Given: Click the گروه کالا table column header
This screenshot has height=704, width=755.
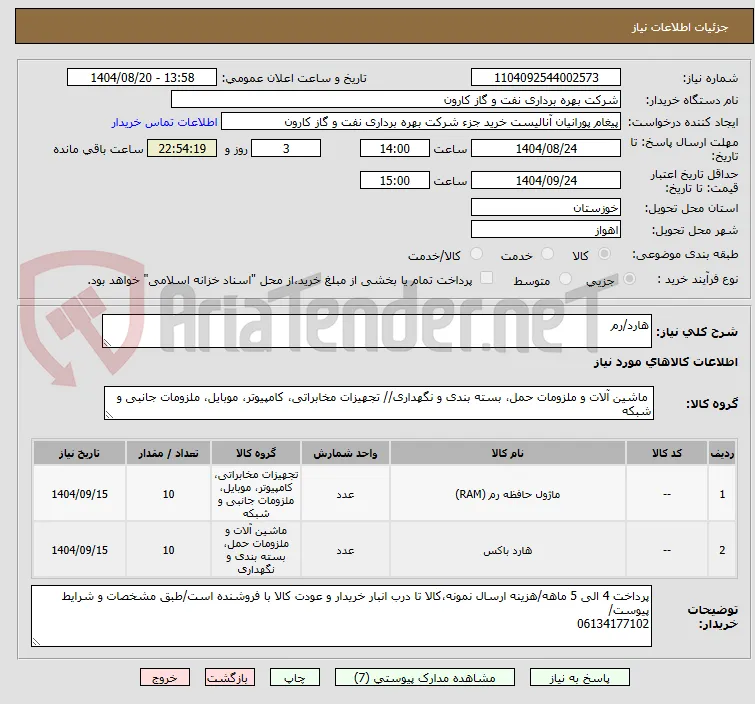Looking at the screenshot, I should [x=256, y=453].
